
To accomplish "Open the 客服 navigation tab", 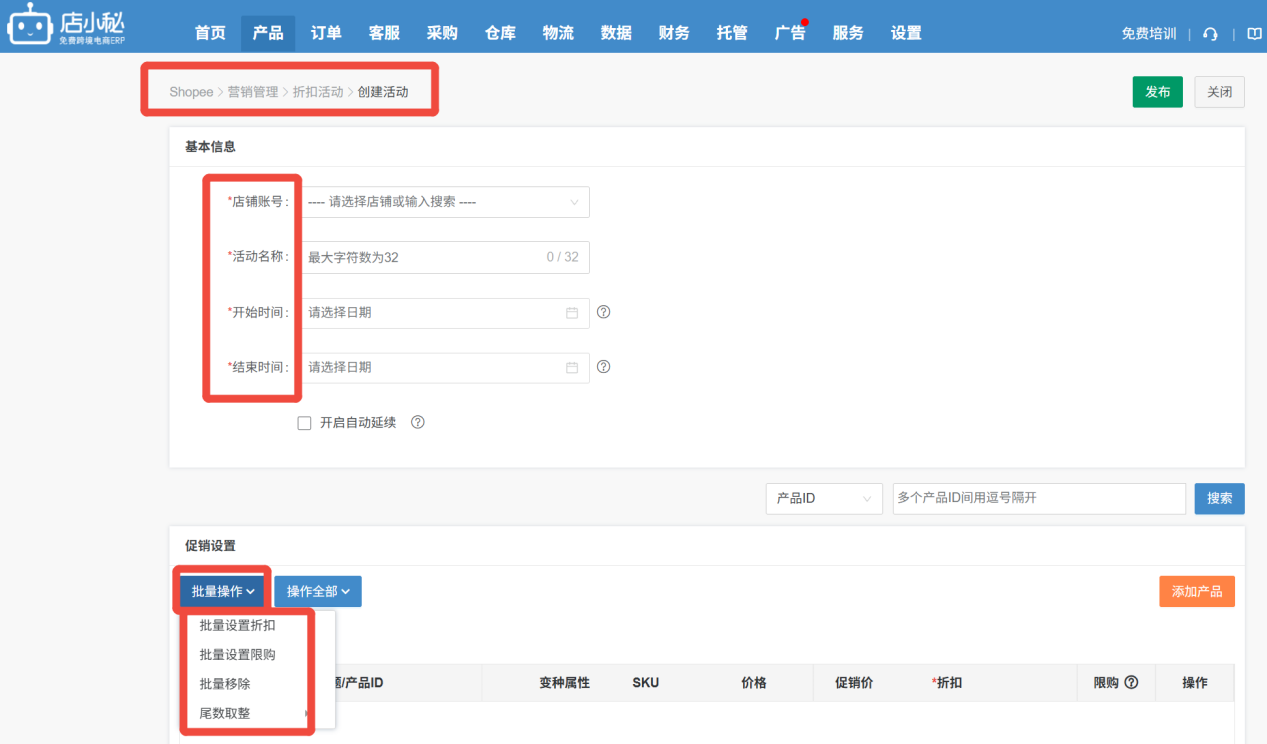I will click(x=384, y=33).
